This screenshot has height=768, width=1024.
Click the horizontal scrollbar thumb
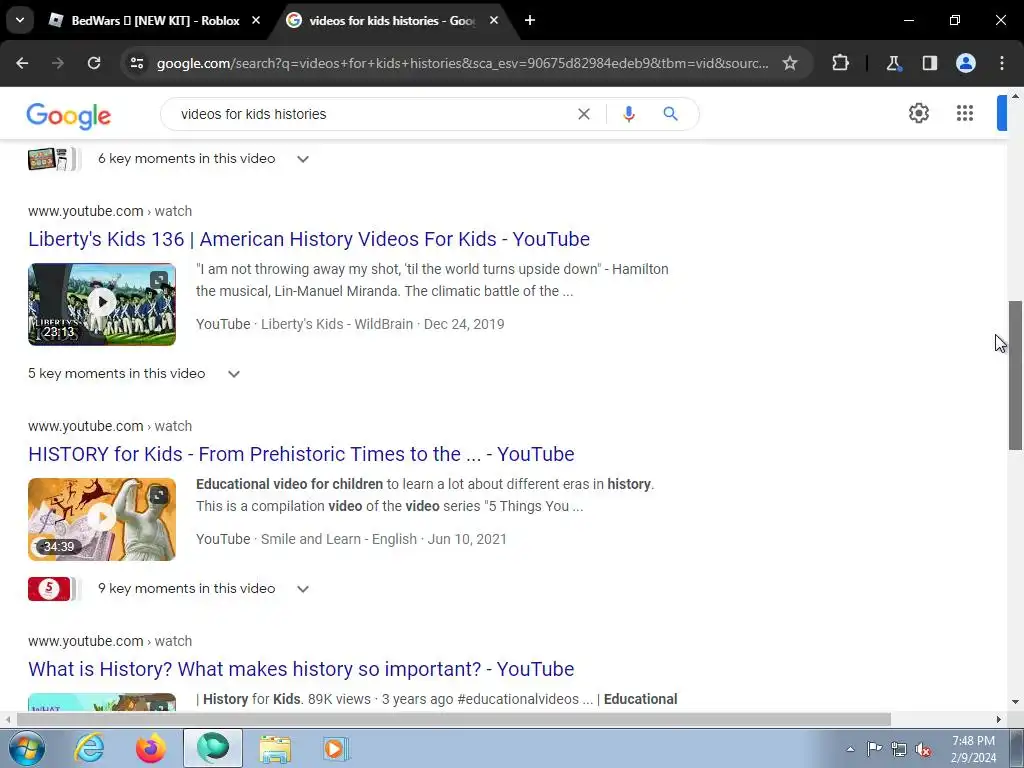tap(453, 719)
